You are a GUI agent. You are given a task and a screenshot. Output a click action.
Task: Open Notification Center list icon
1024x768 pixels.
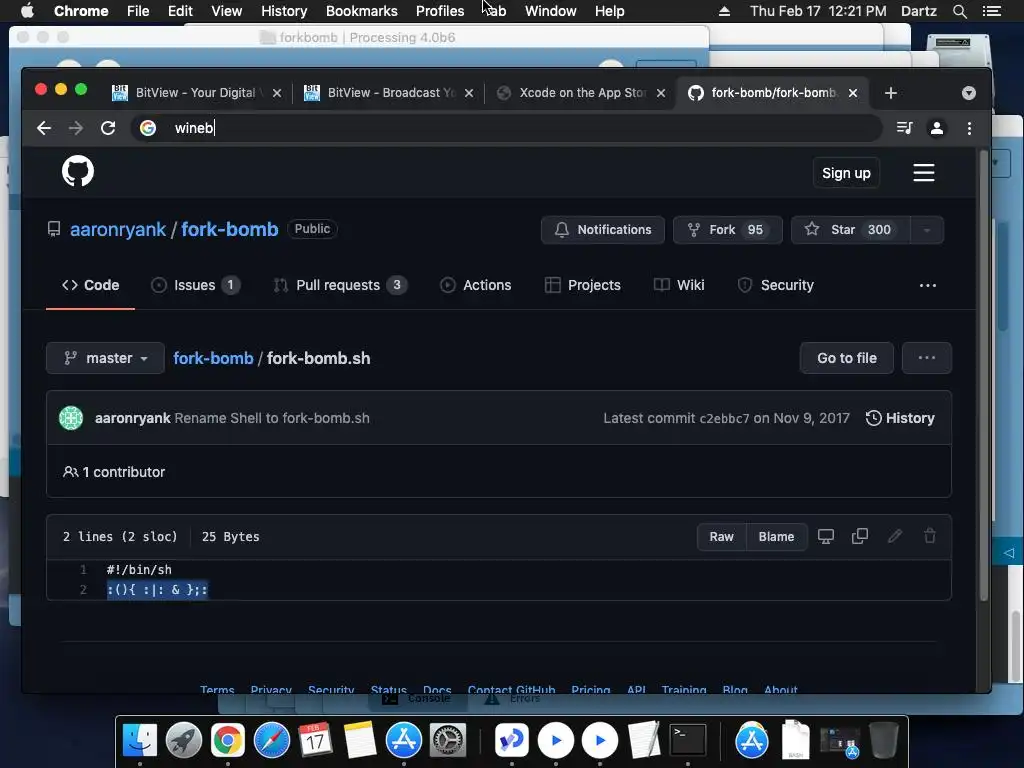click(x=992, y=11)
